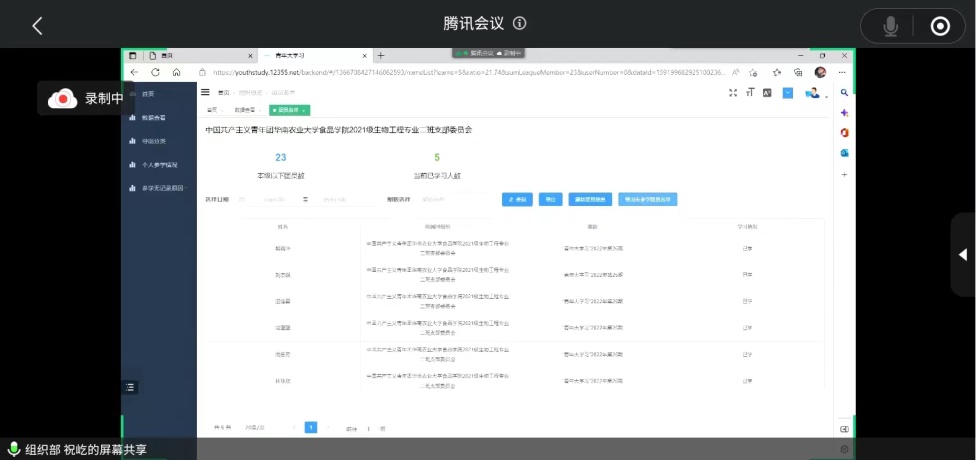Expand the 参学无记录原因 sidebar menu
Viewport: 976px width, 460px height.
pyautogui.click(x=162, y=188)
